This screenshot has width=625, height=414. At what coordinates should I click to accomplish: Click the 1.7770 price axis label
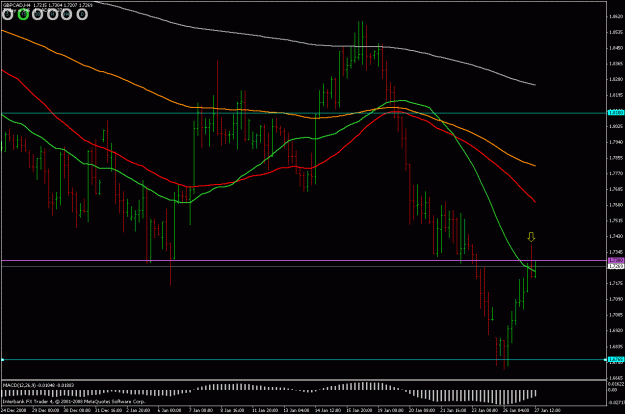tap(616, 174)
